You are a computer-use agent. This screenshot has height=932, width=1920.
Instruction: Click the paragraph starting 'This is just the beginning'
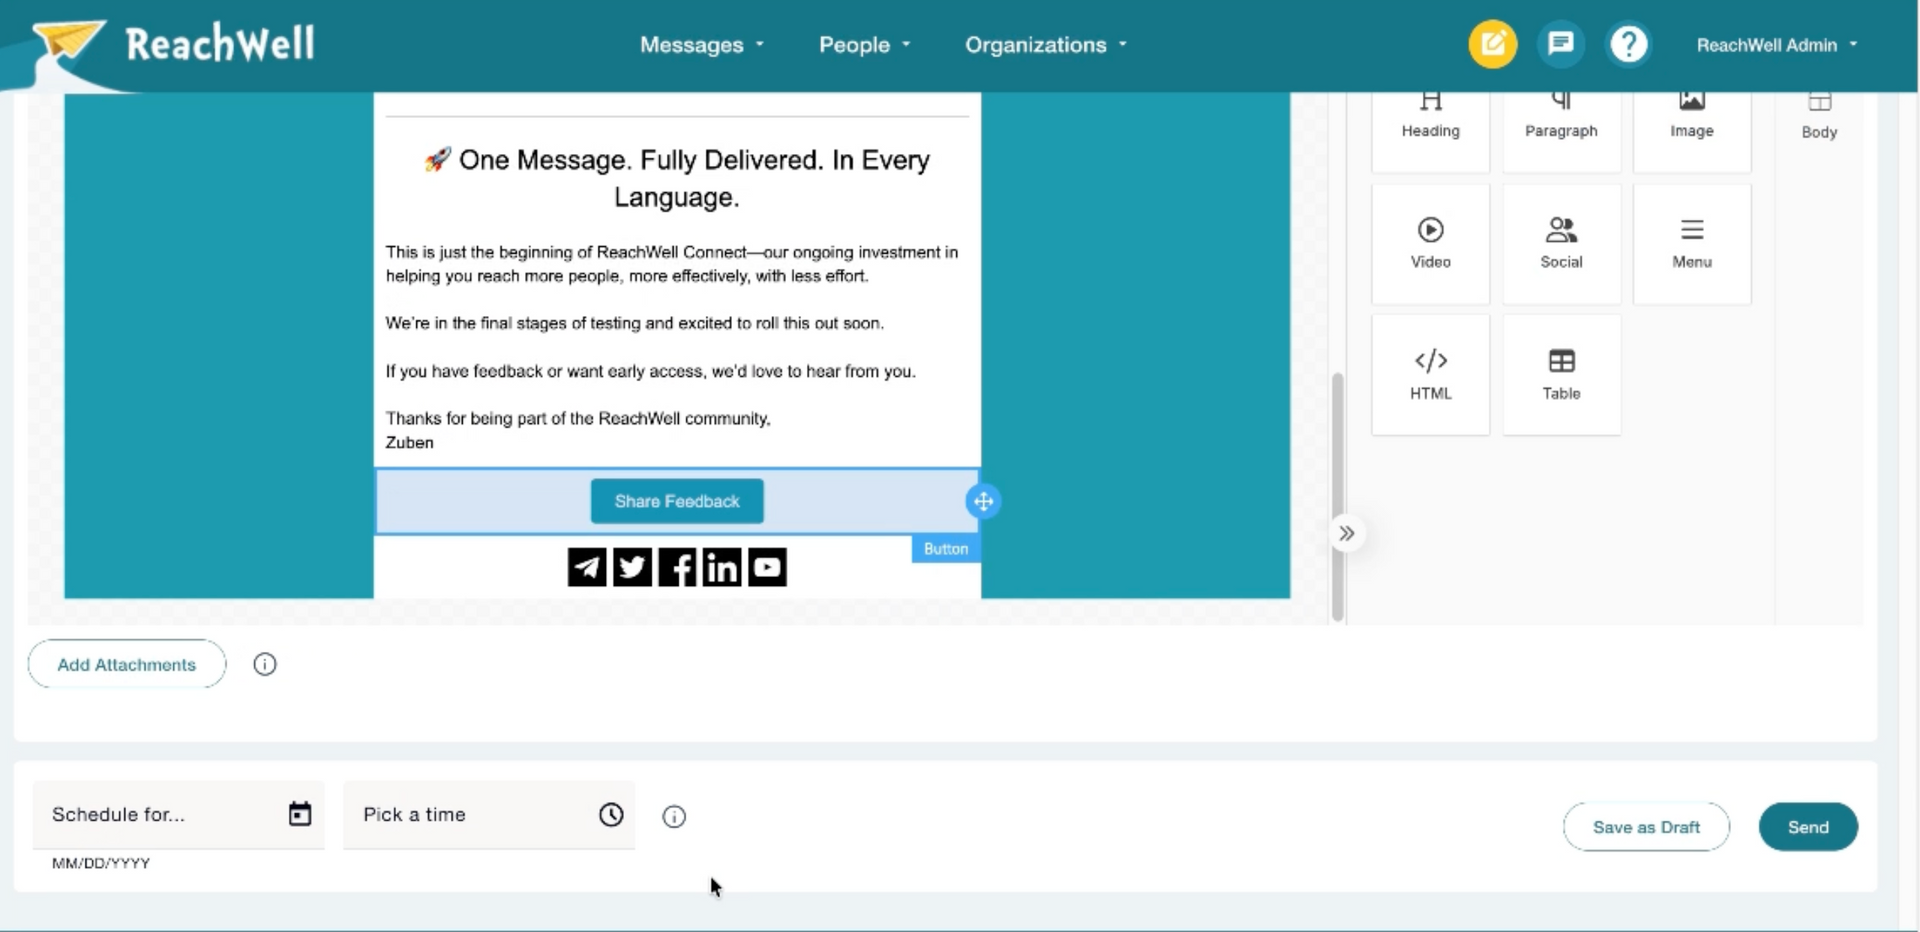(x=672, y=264)
